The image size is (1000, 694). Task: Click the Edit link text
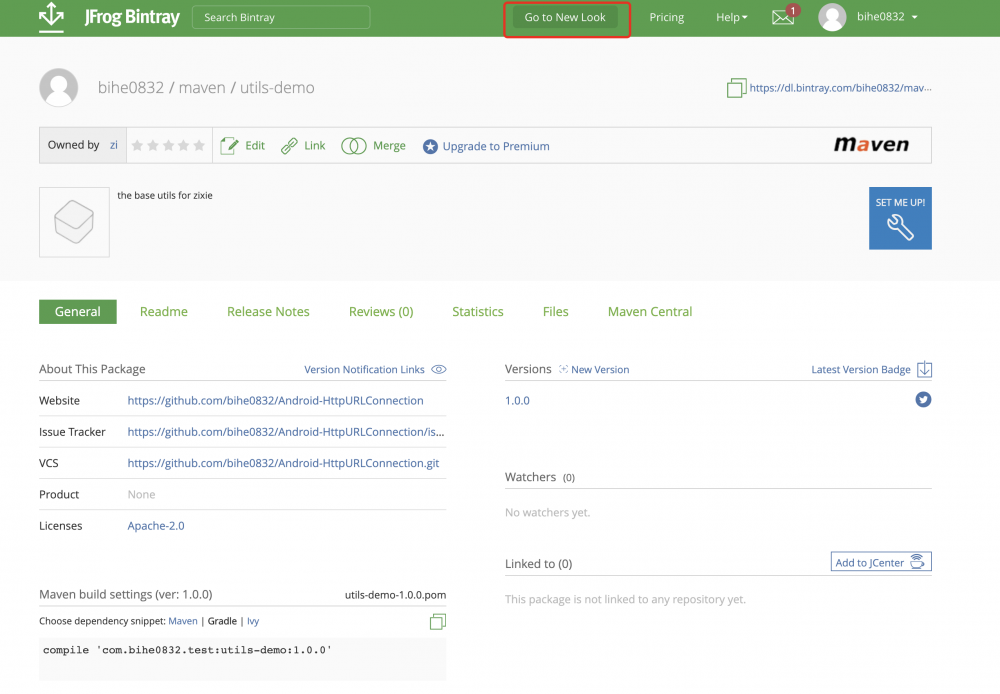click(x=255, y=145)
